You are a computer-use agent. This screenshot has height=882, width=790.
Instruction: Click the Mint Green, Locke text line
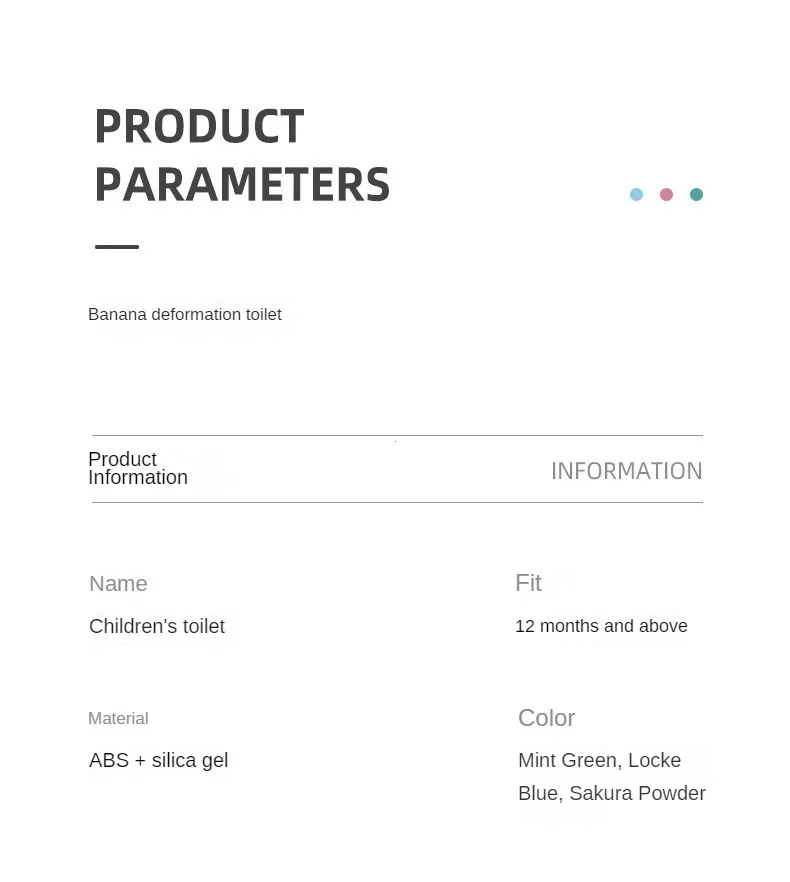point(600,760)
